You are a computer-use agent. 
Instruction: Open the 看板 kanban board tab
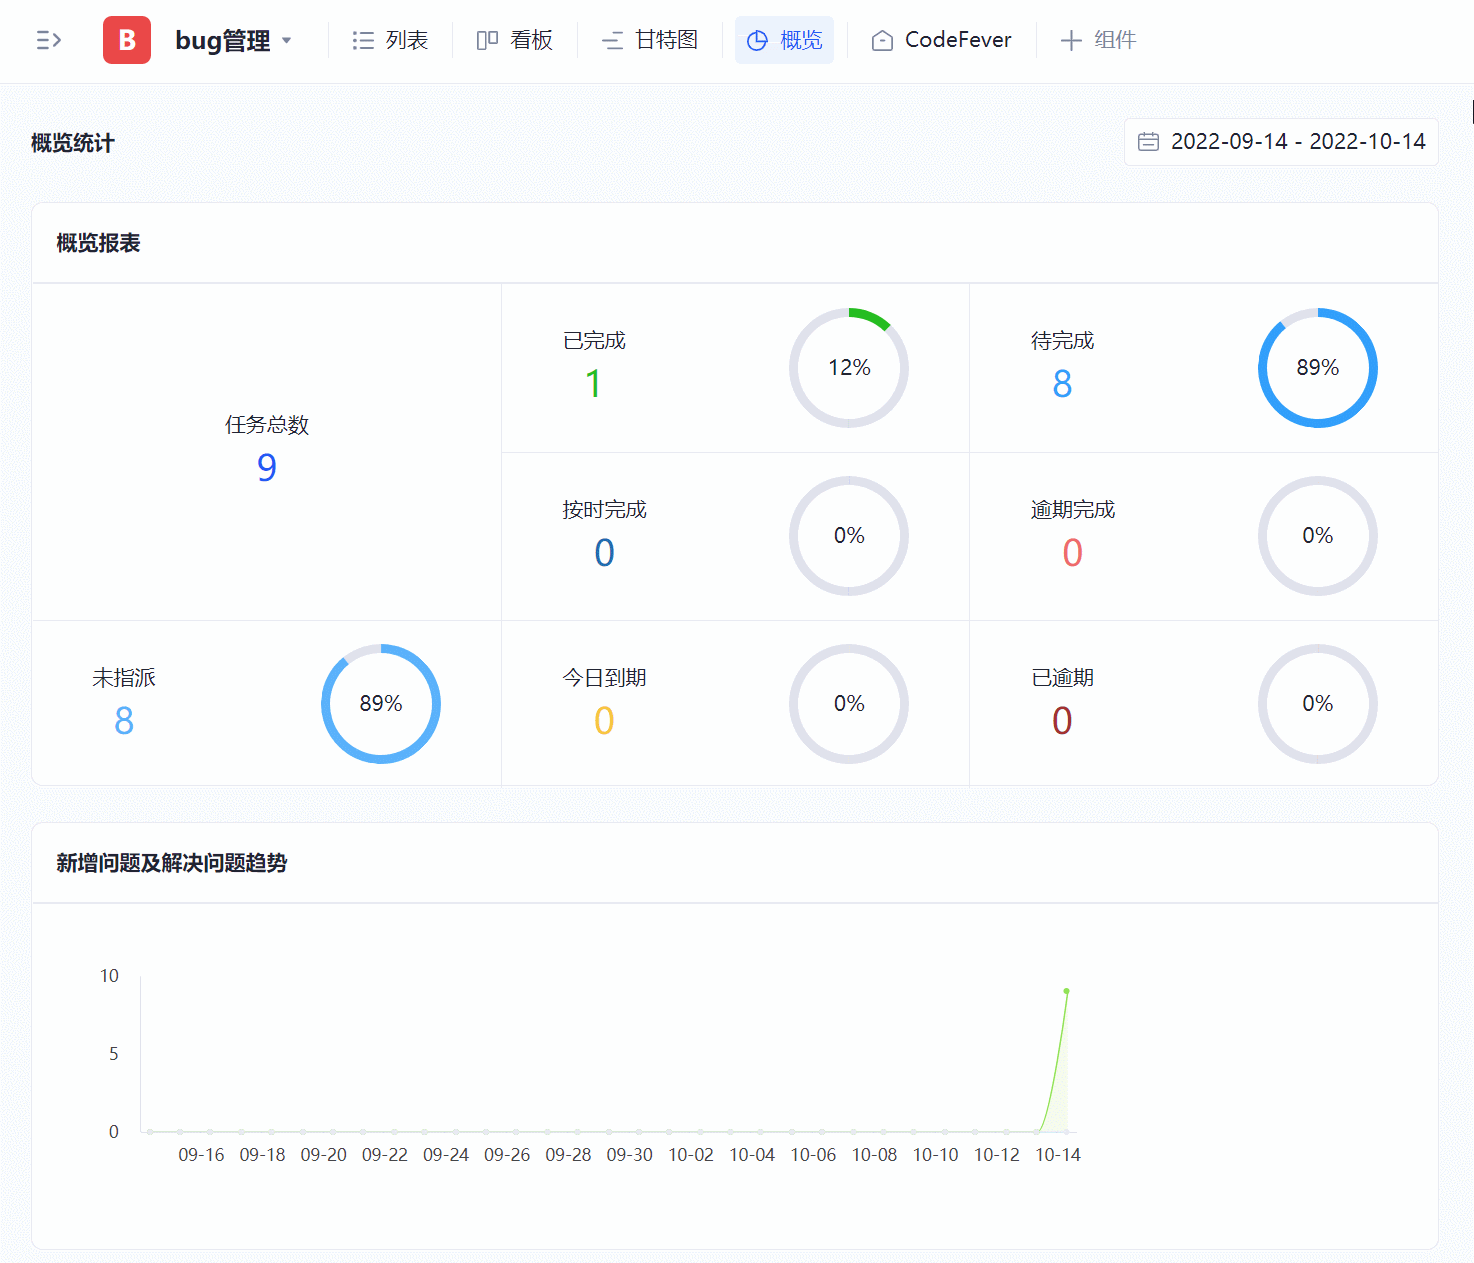(515, 40)
